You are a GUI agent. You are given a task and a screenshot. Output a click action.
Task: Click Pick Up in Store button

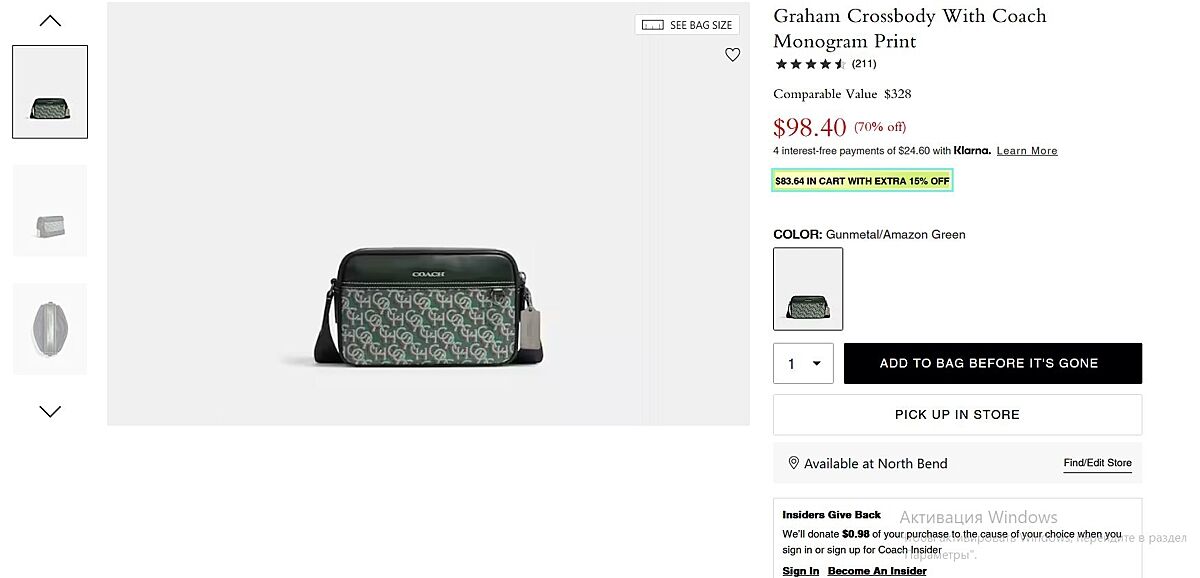coord(957,414)
